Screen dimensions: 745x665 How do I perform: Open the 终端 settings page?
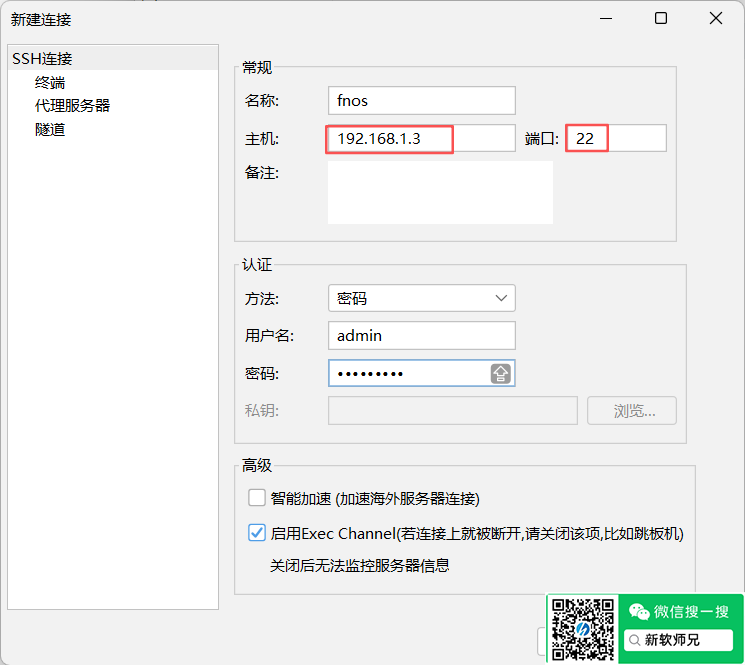(x=50, y=82)
